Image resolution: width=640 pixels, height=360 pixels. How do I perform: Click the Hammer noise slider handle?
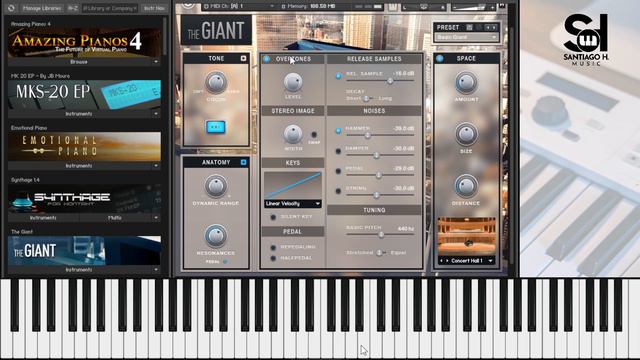[x=367, y=135]
